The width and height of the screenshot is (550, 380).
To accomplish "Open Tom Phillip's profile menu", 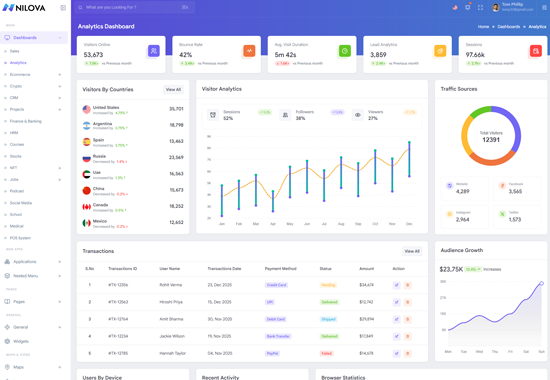I will point(513,7).
